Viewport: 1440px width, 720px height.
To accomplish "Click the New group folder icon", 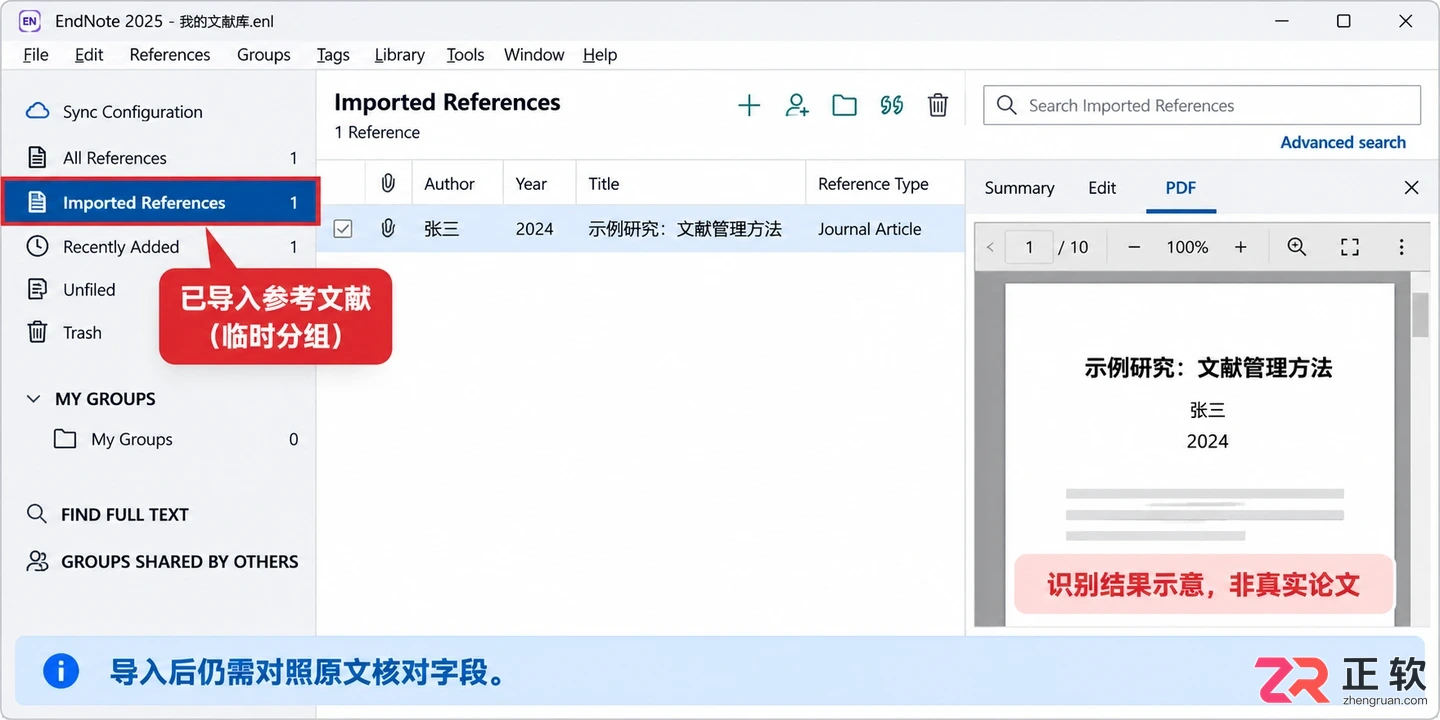I will coord(845,105).
